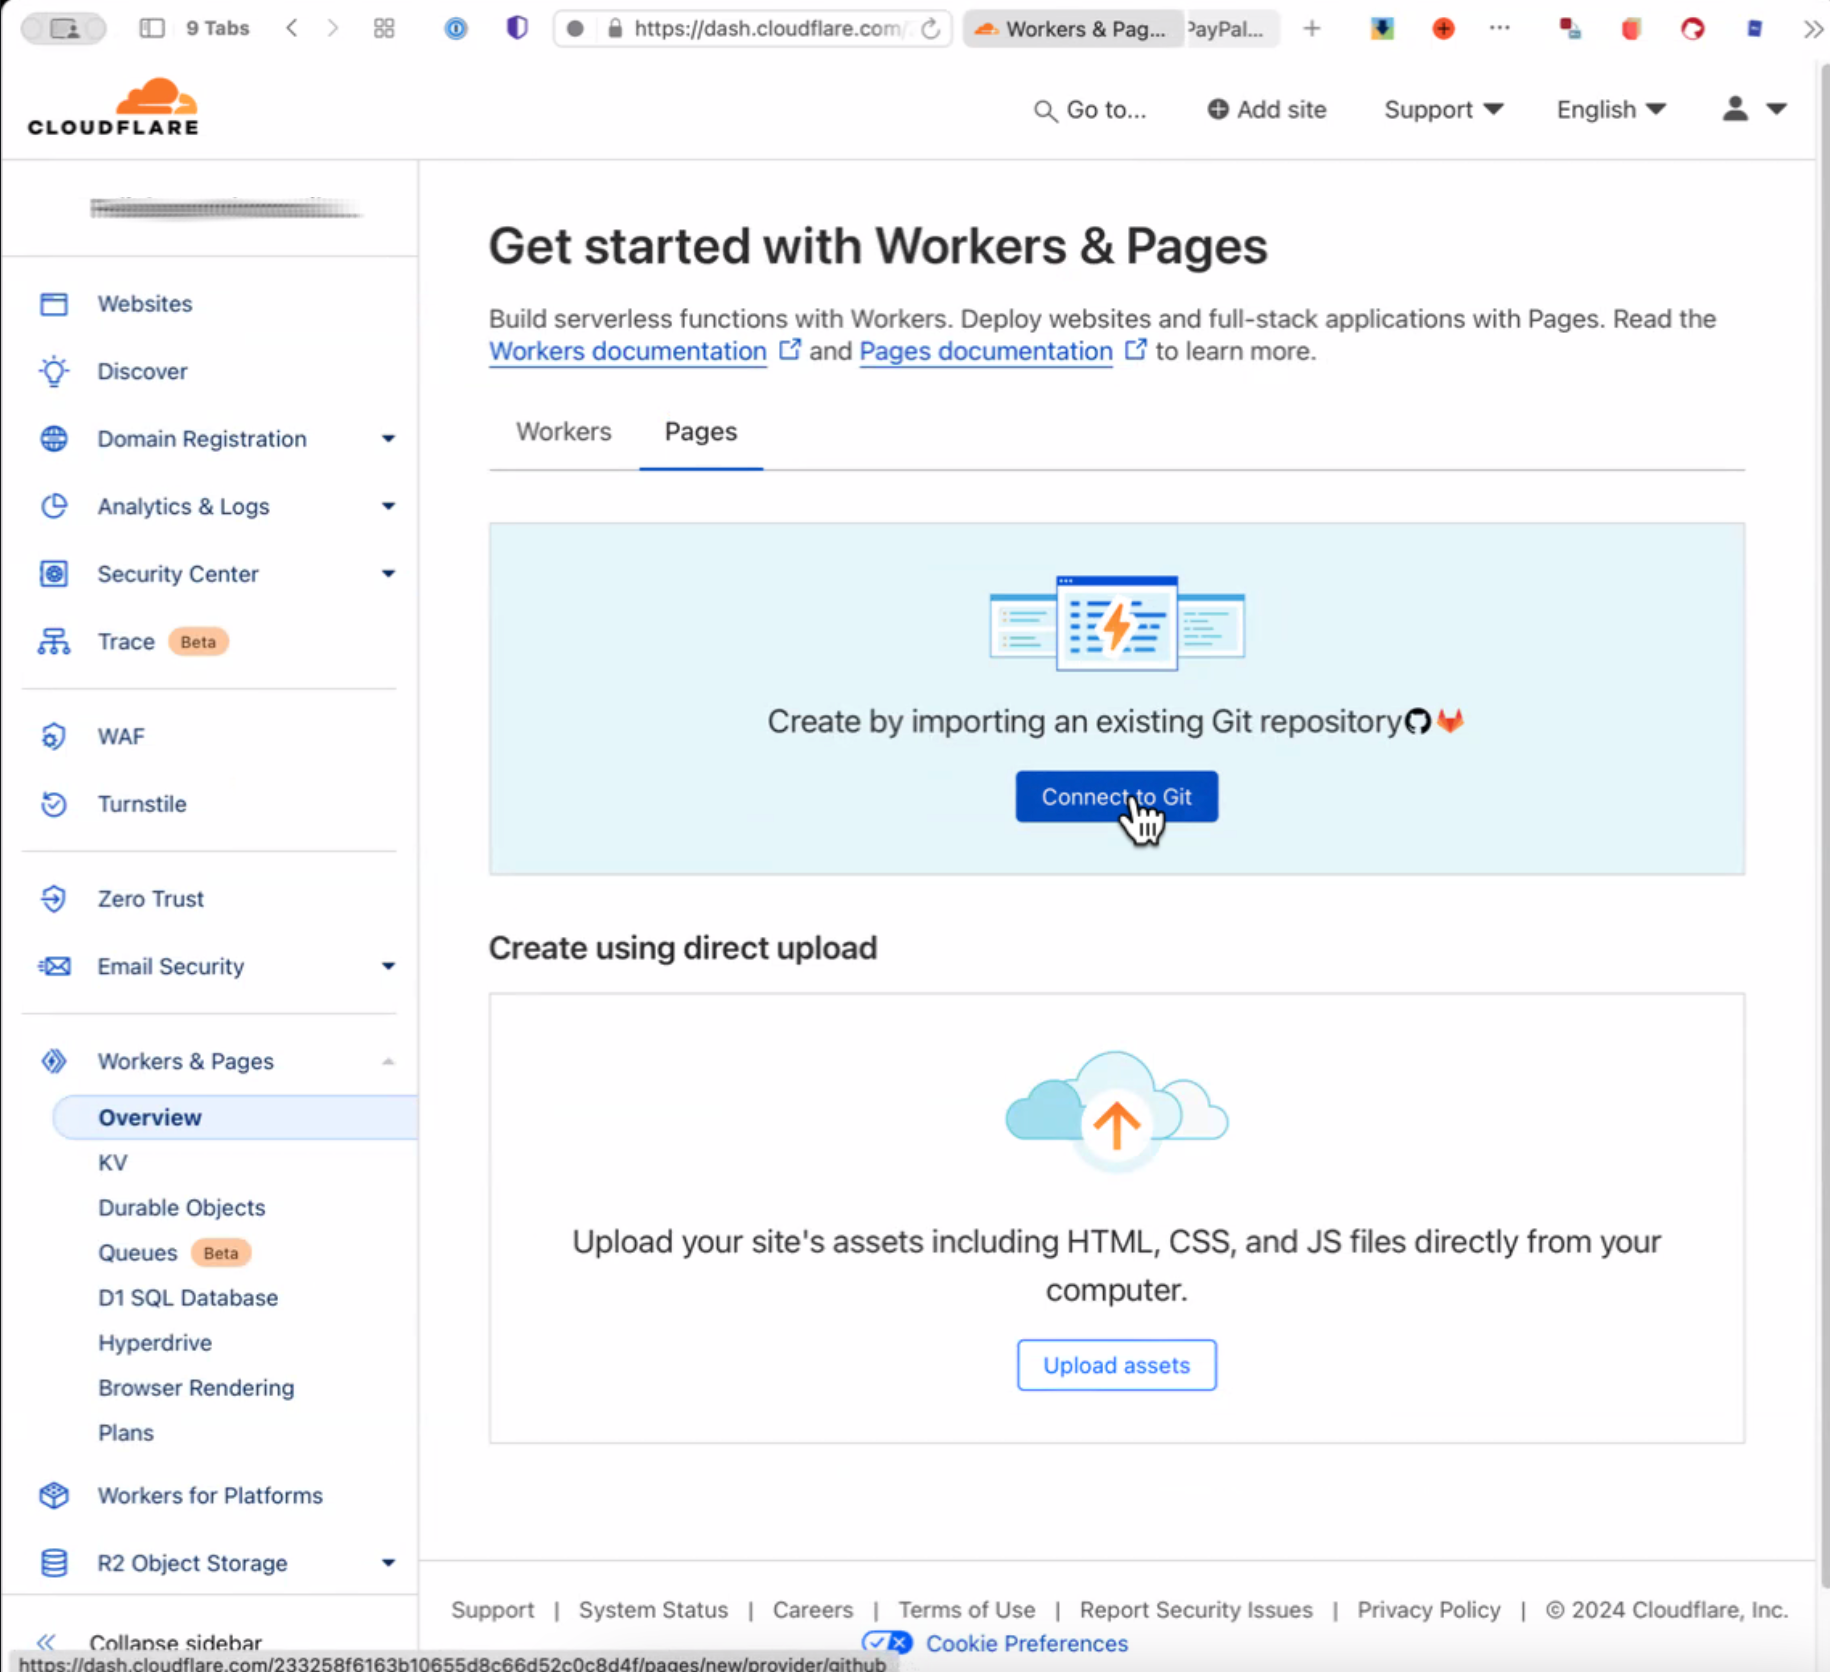The image size is (1830, 1672).
Task: Open the Workers documentation link
Action: point(628,351)
